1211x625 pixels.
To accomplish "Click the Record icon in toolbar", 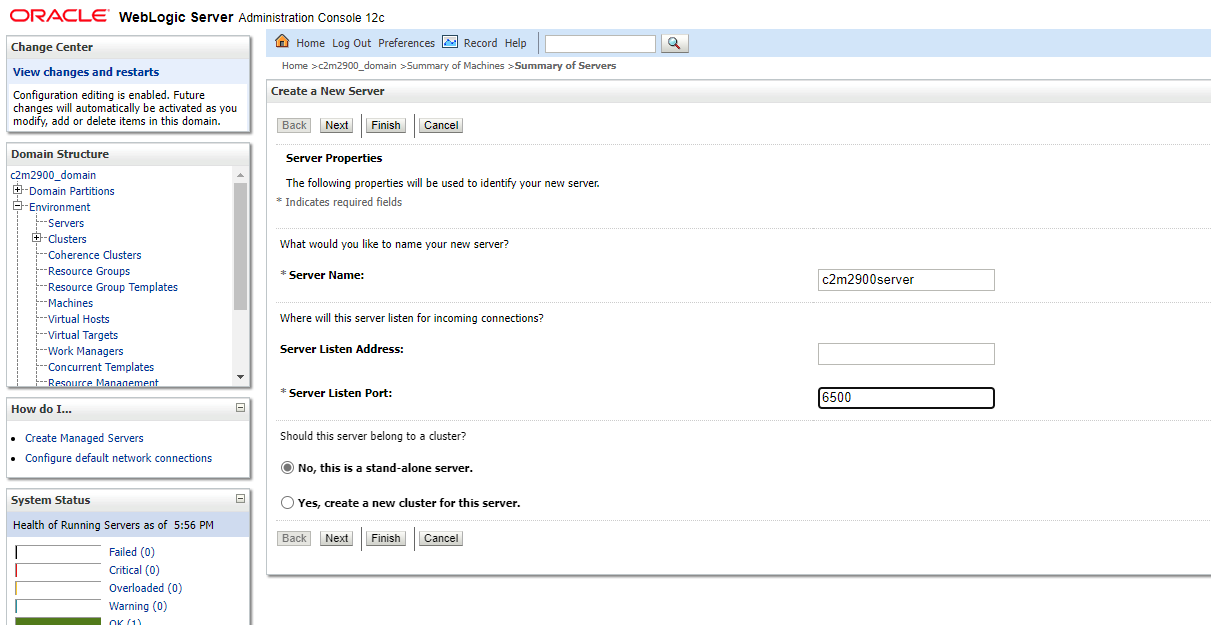I will point(450,42).
